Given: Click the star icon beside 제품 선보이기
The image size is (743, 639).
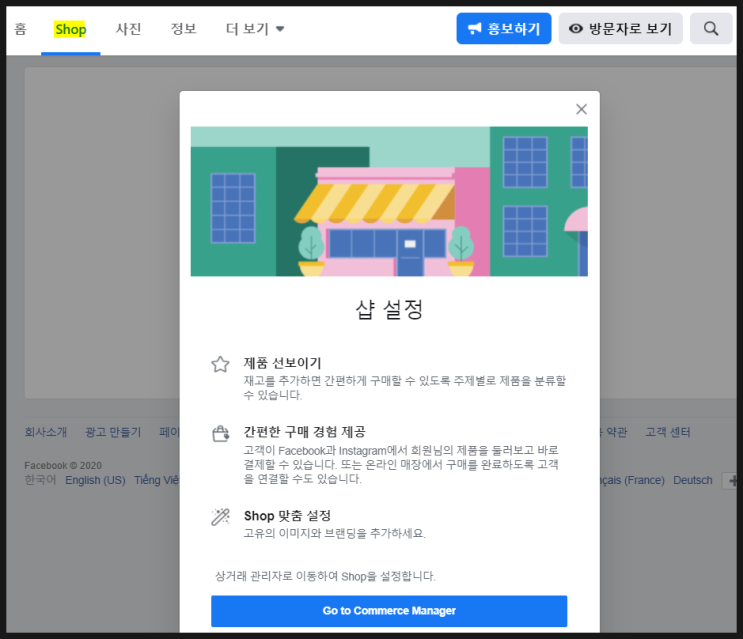Looking at the screenshot, I should [220, 364].
